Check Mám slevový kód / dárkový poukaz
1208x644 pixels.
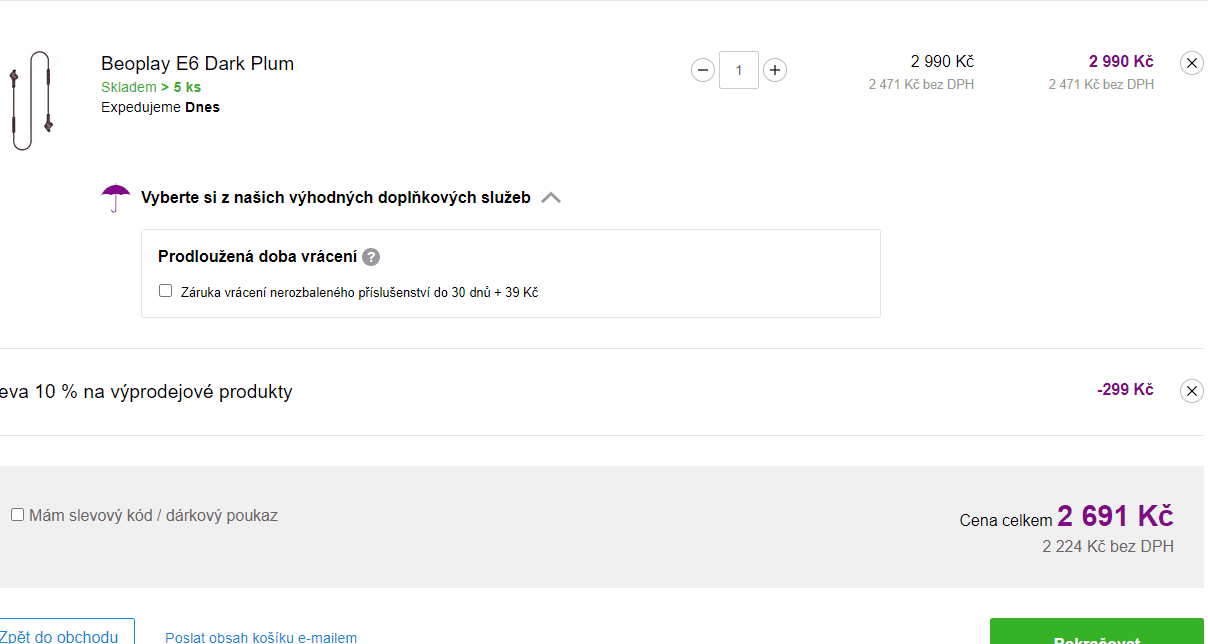17,515
